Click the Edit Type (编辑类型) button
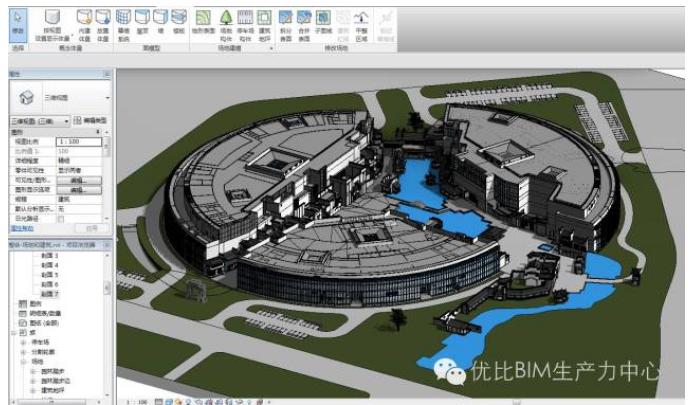The image size is (695, 405). coord(91,119)
